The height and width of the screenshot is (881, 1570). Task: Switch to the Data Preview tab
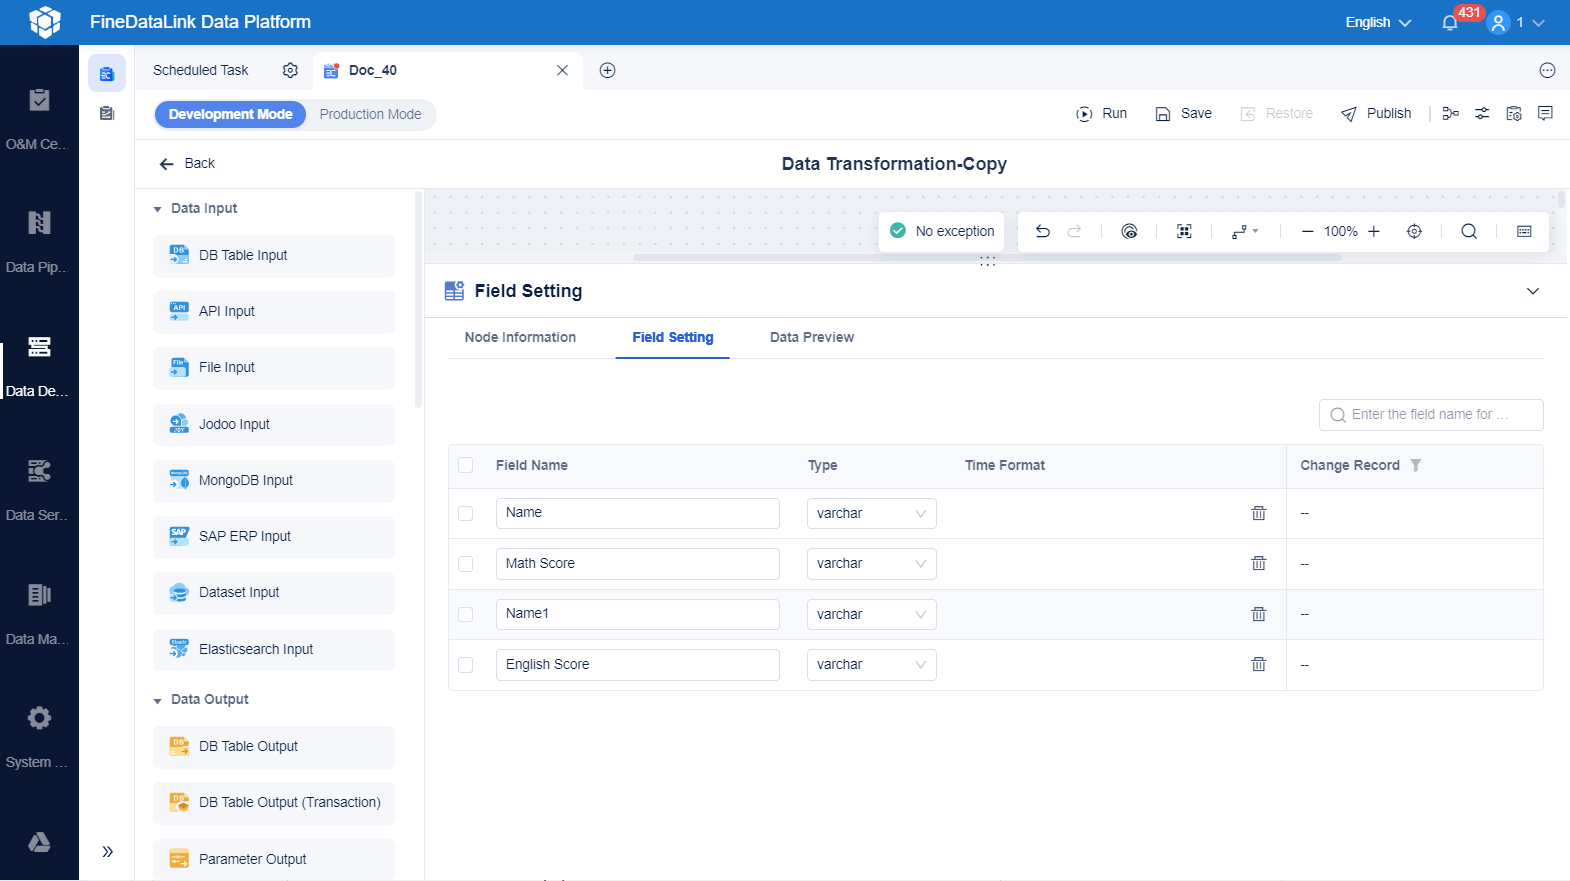(811, 337)
